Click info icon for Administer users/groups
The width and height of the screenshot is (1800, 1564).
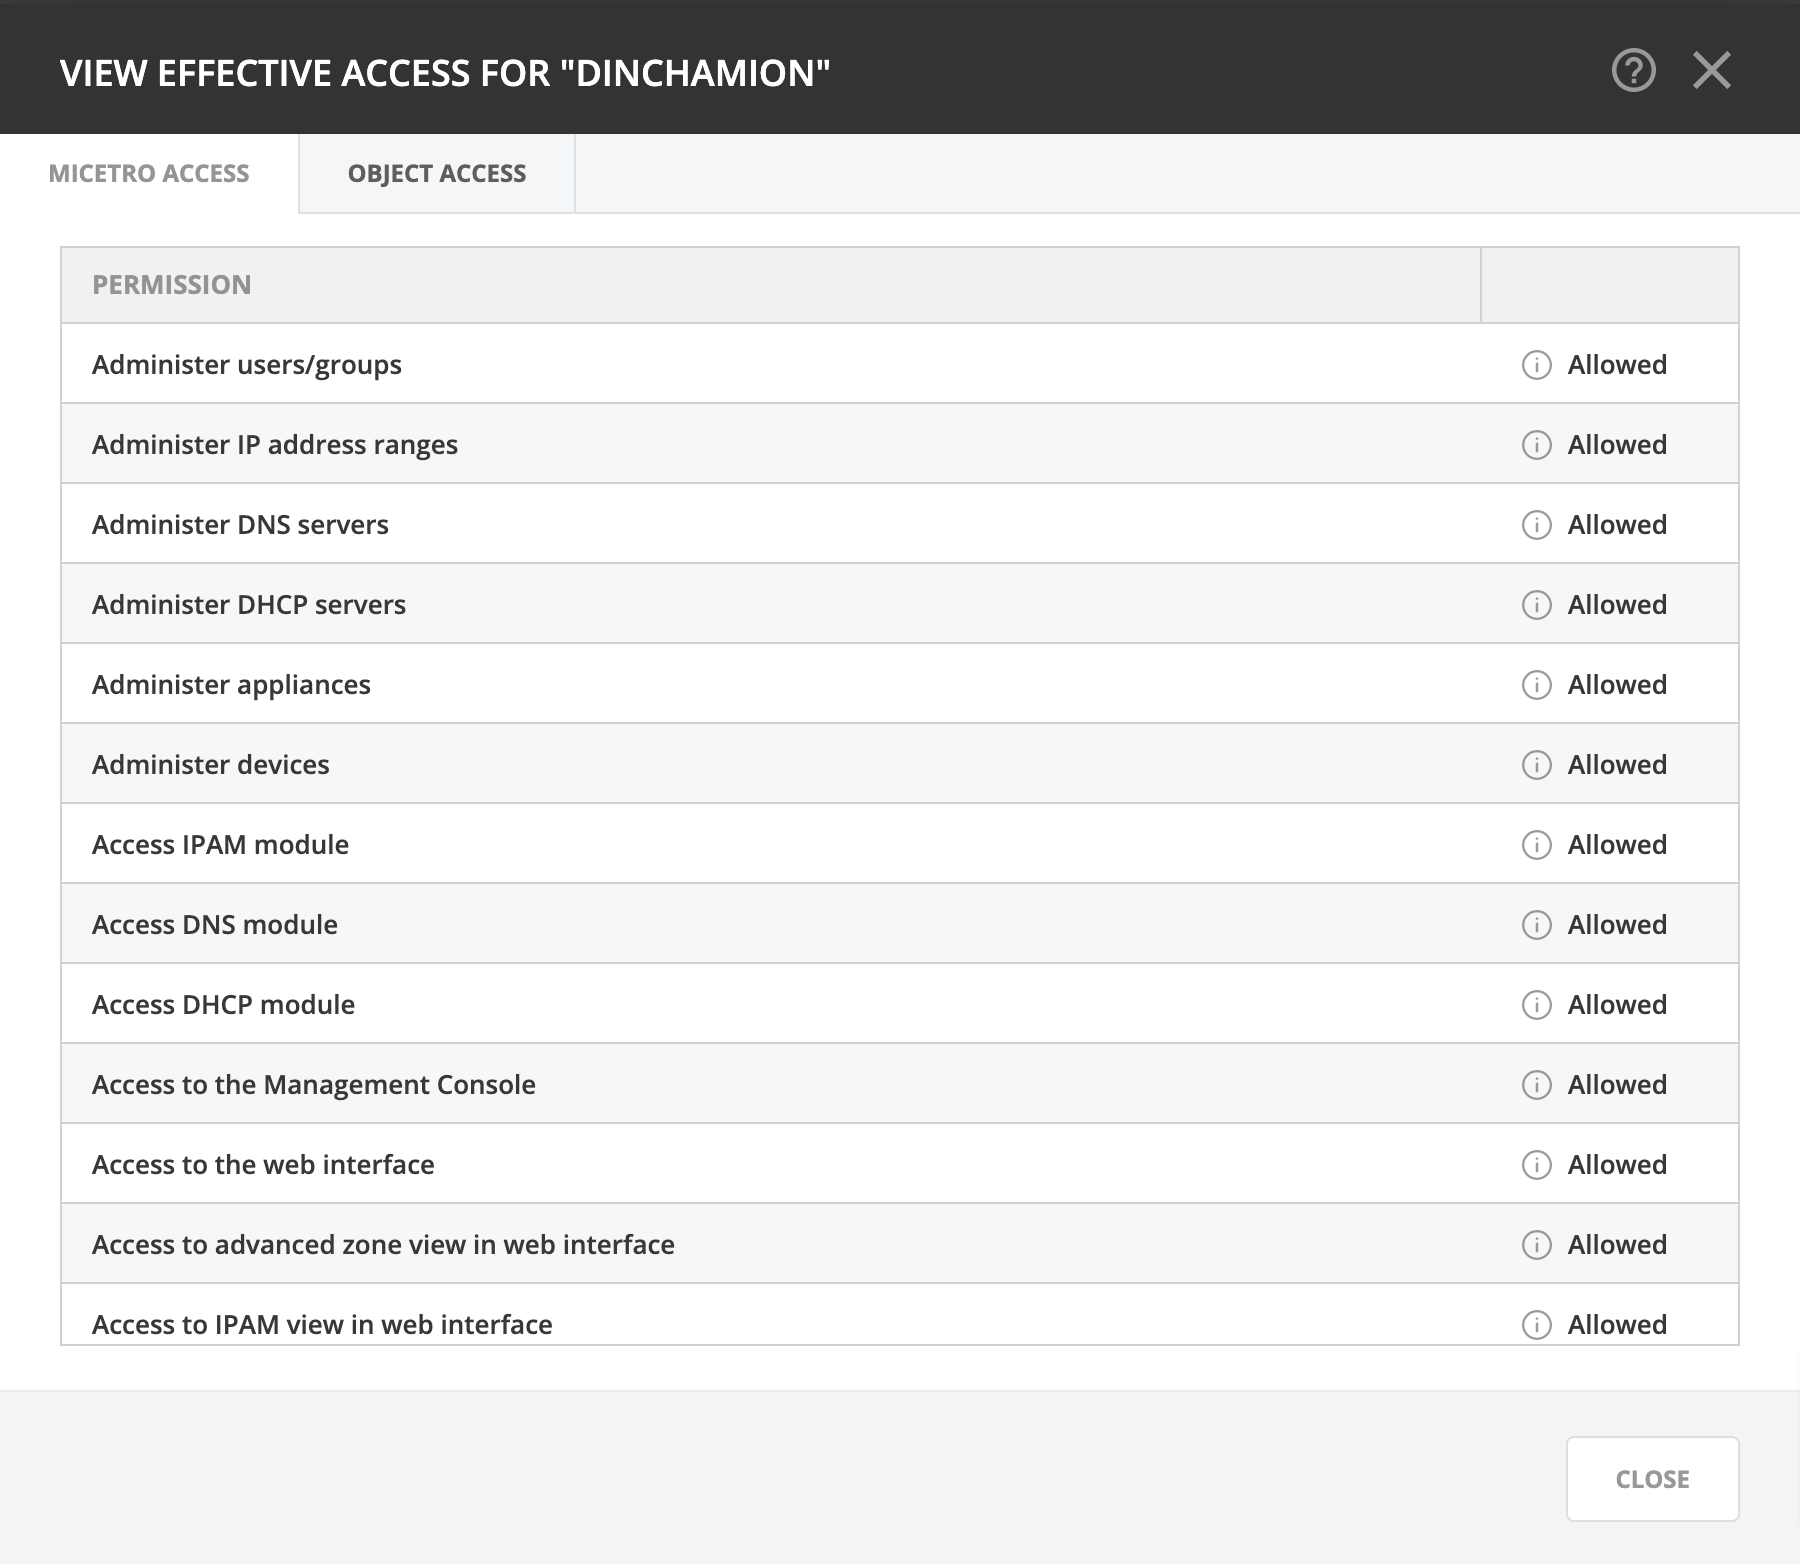1536,365
